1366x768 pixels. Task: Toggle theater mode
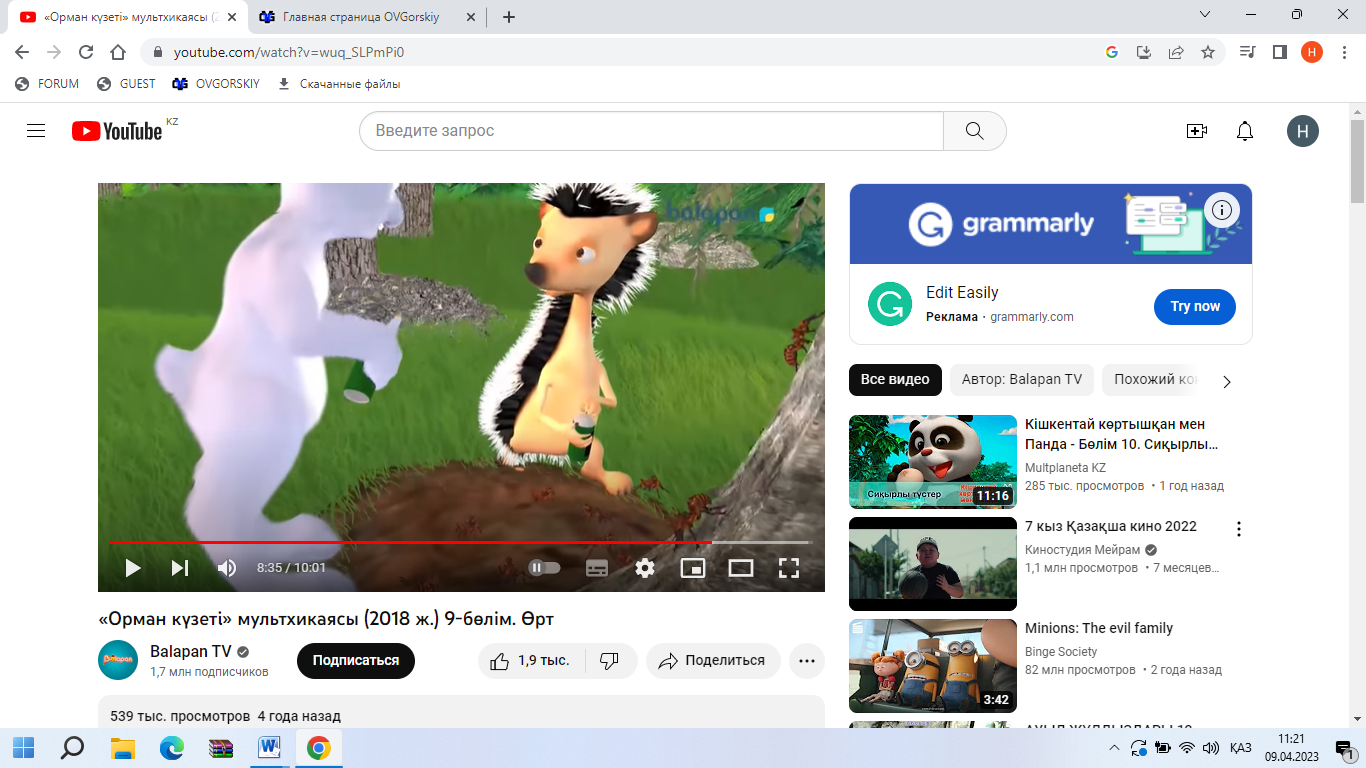tap(741, 568)
